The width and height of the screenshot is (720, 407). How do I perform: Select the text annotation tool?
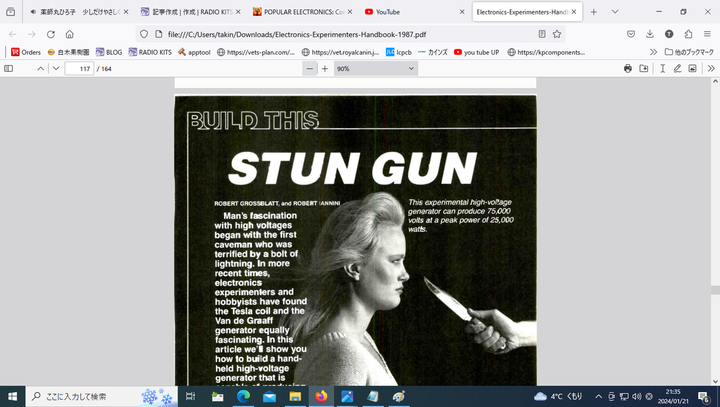663,68
